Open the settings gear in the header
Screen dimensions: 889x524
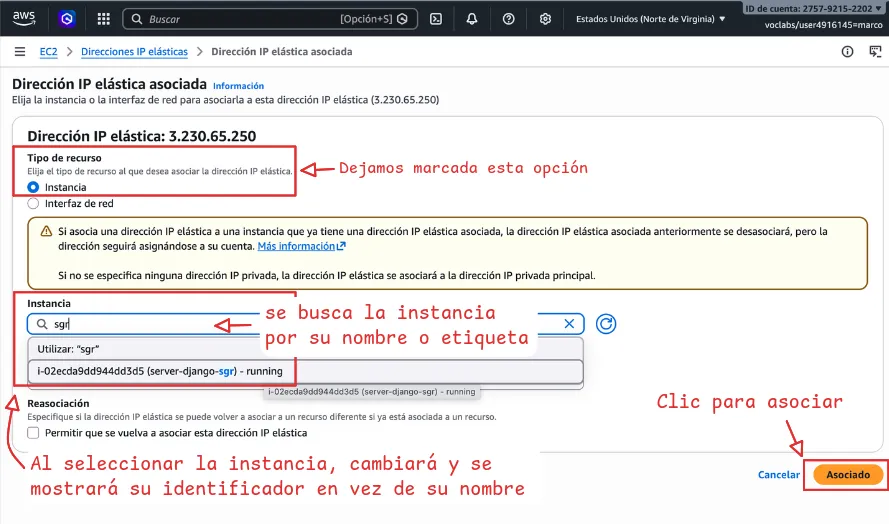coord(545,19)
